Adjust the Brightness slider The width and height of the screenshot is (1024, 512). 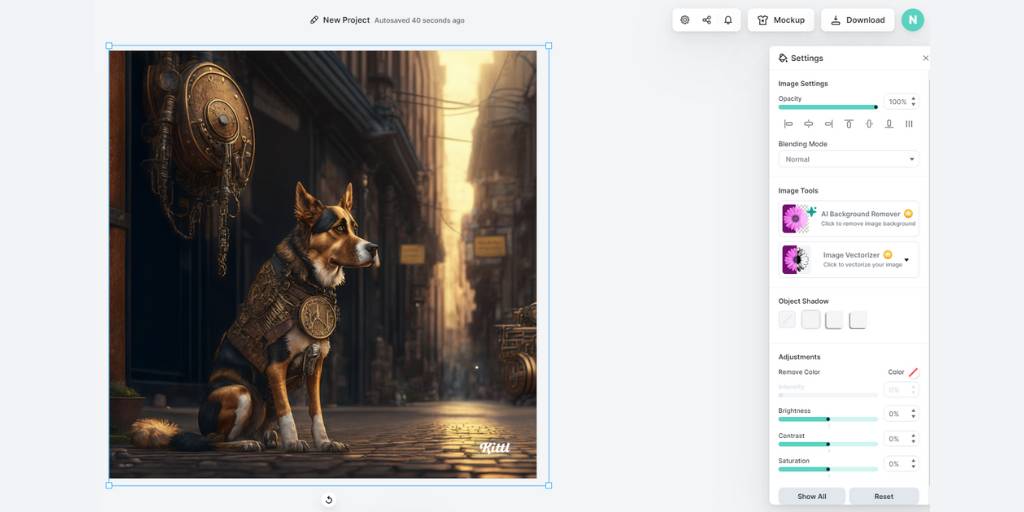828,419
